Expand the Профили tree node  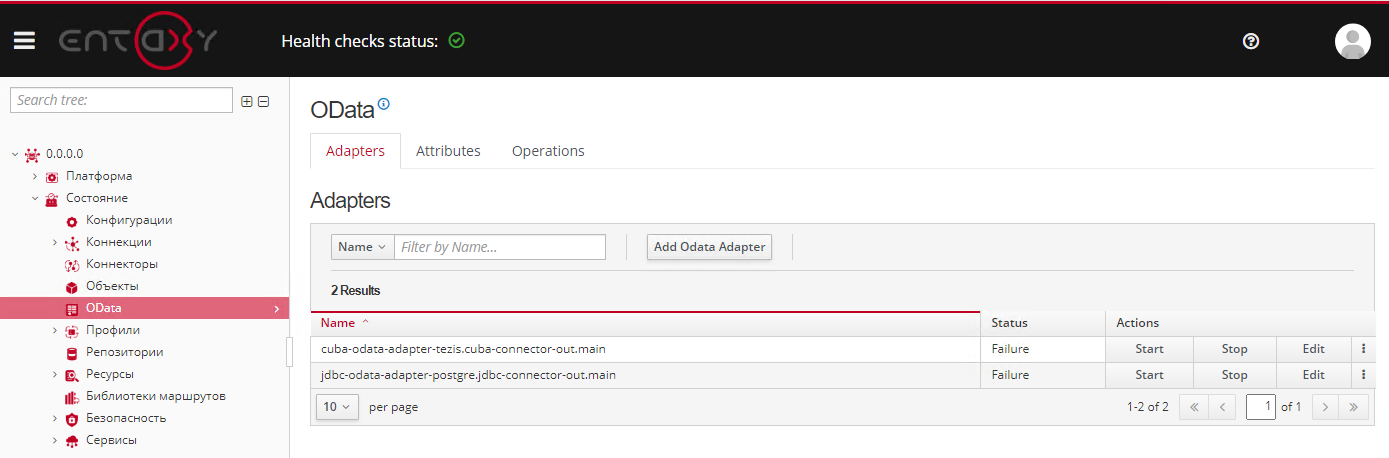55,330
